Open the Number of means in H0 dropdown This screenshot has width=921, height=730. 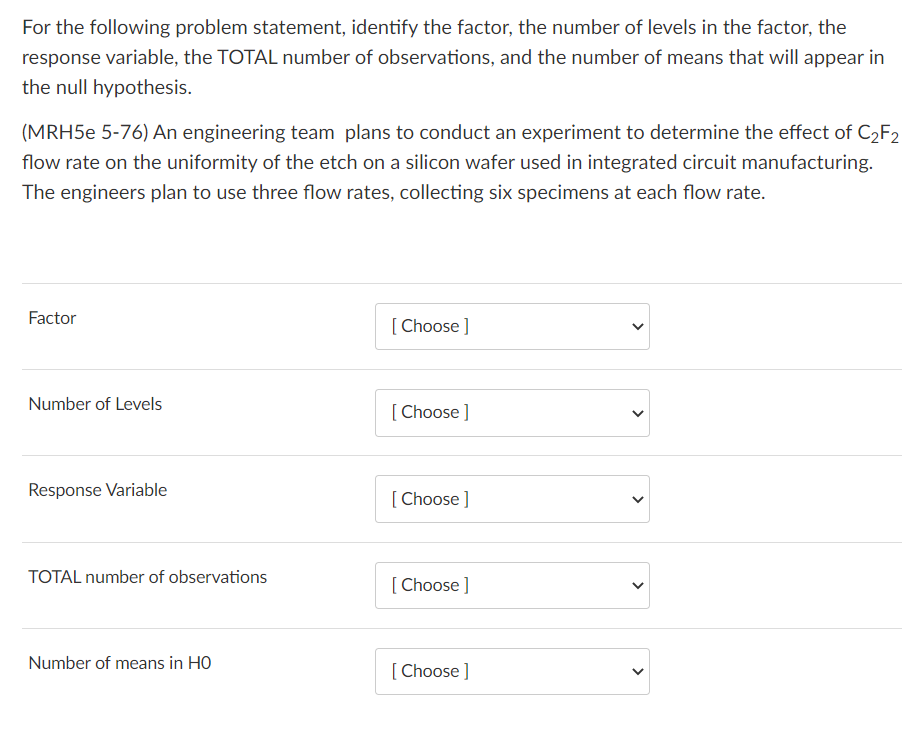pyautogui.click(x=512, y=671)
